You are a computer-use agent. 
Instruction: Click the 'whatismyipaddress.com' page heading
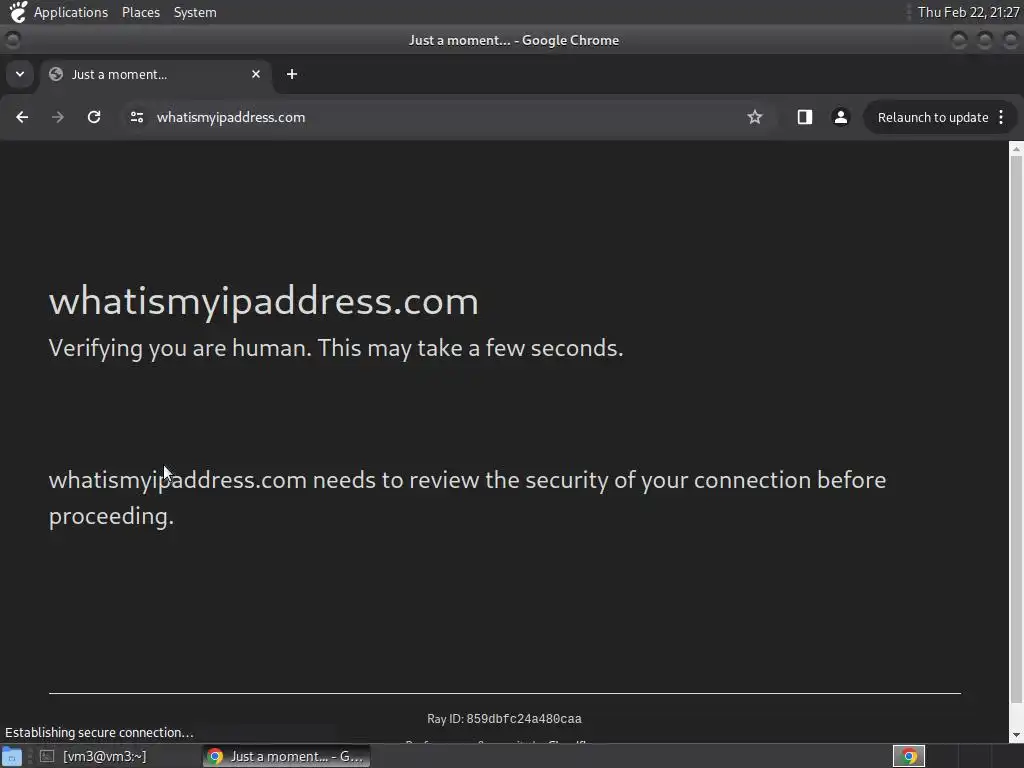(264, 302)
